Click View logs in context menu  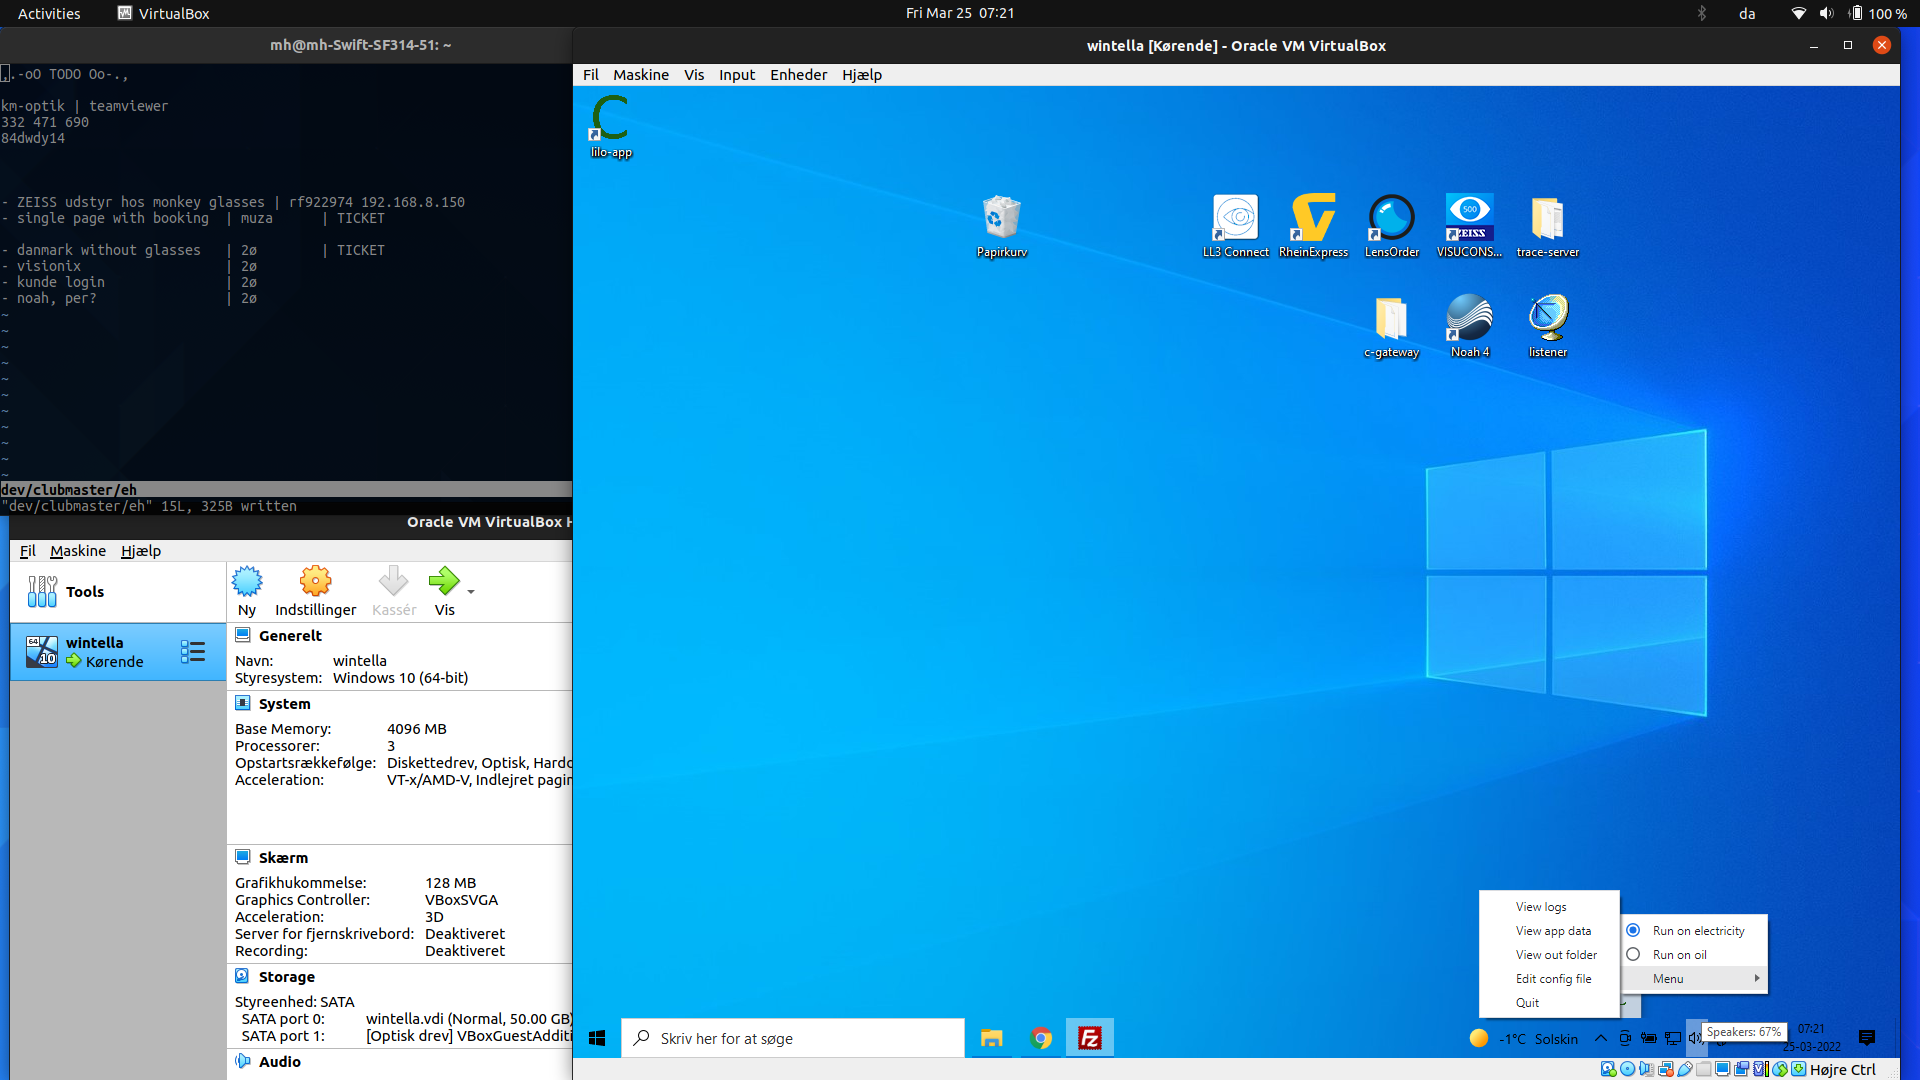click(x=1540, y=907)
